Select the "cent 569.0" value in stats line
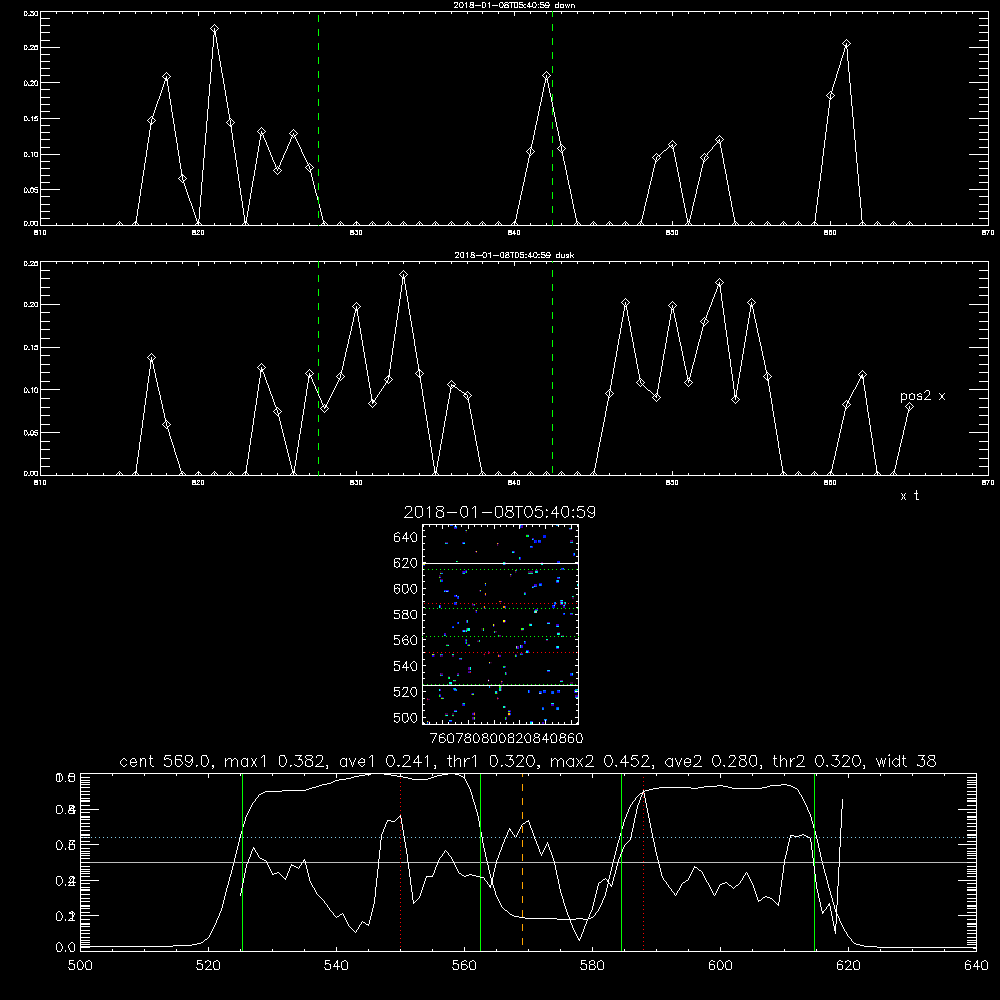1000x1000 pixels. (165, 761)
